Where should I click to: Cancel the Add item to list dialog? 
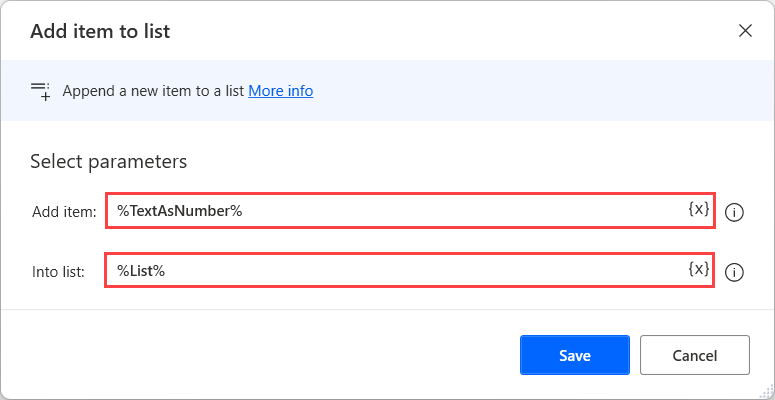pos(694,355)
